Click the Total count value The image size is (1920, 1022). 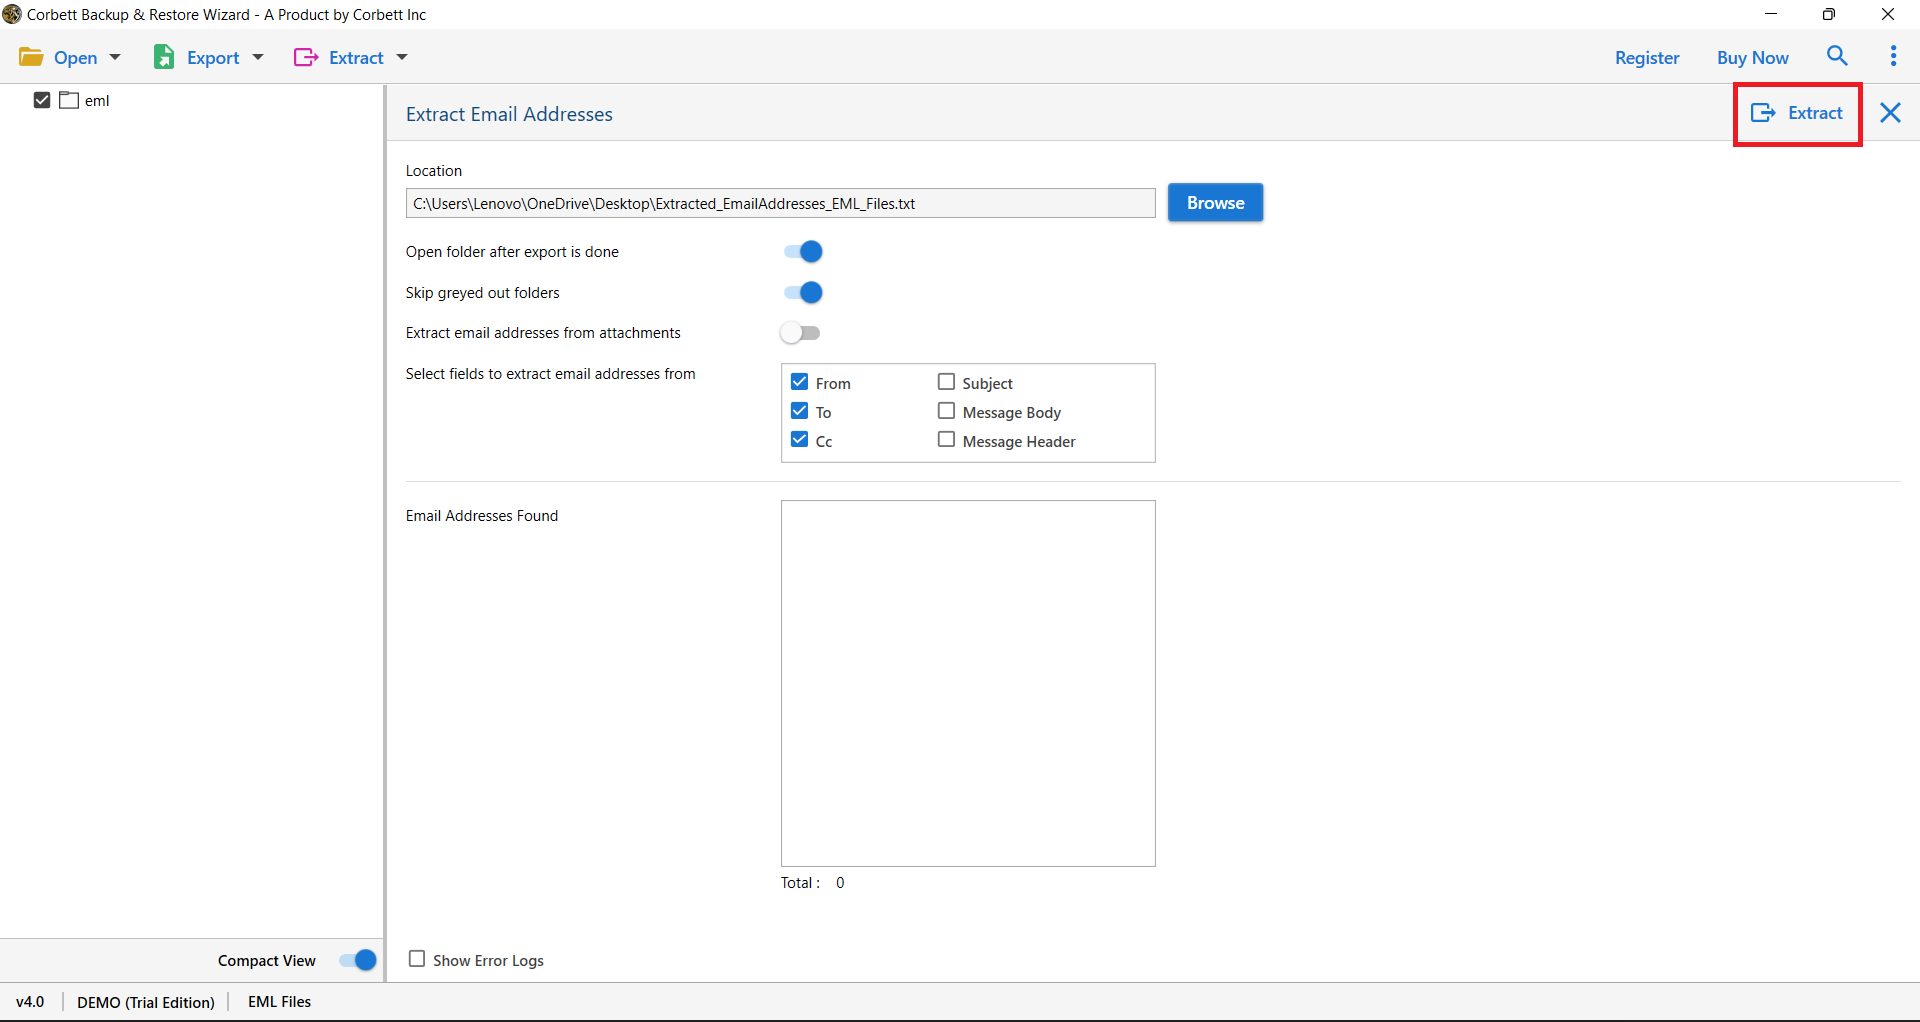pyautogui.click(x=840, y=882)
